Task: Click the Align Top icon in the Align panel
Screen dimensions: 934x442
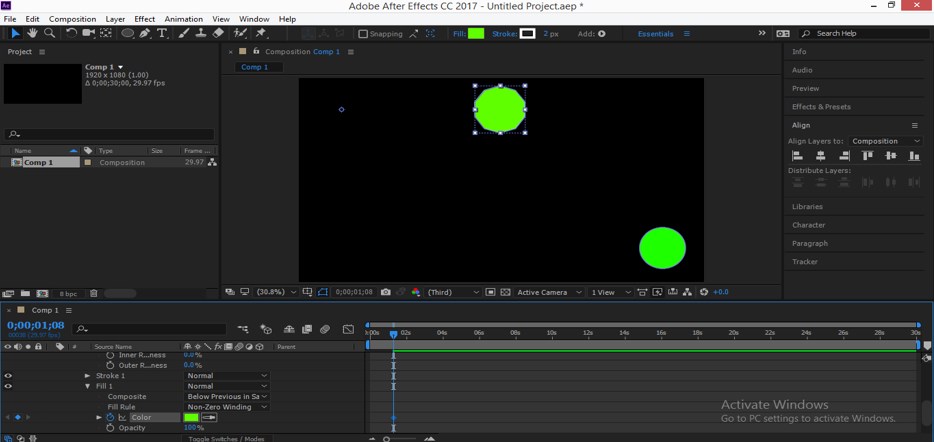Action: pyautogui.click(x=867, y=156)
